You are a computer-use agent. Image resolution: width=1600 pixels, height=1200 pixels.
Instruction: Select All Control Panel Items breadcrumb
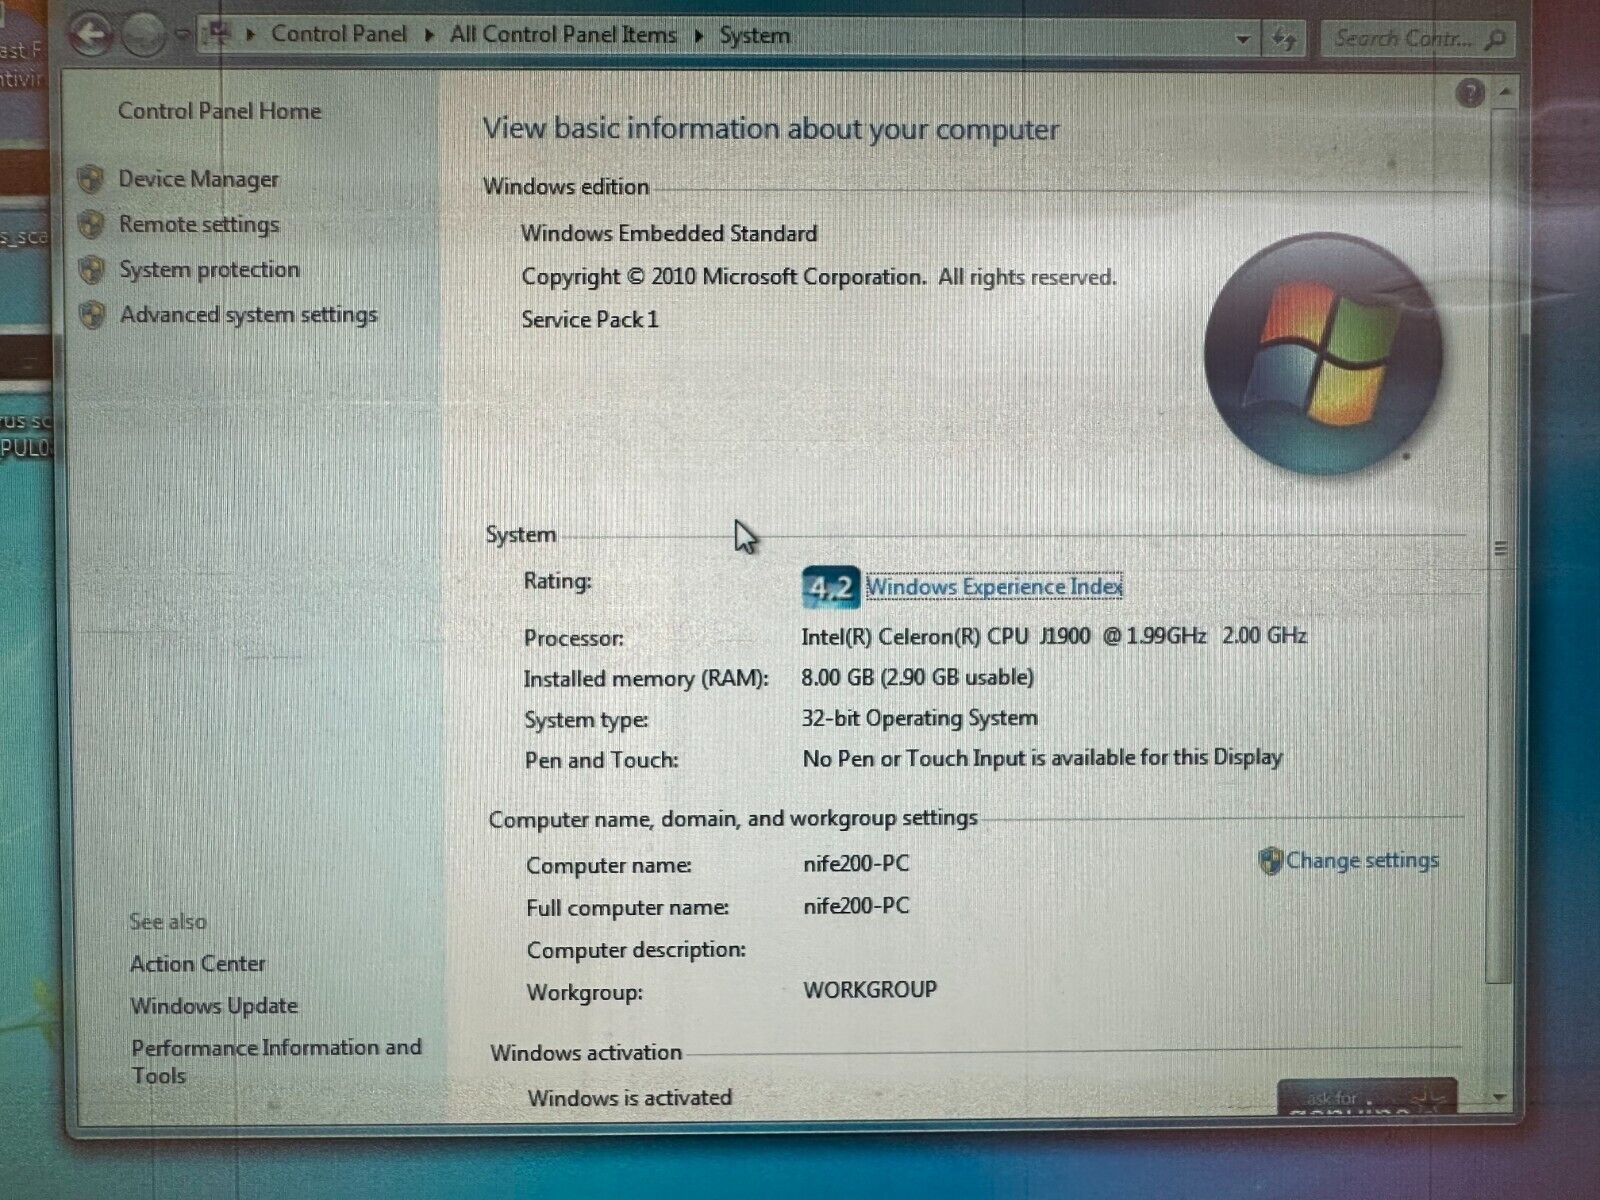[x=563, y=35]
